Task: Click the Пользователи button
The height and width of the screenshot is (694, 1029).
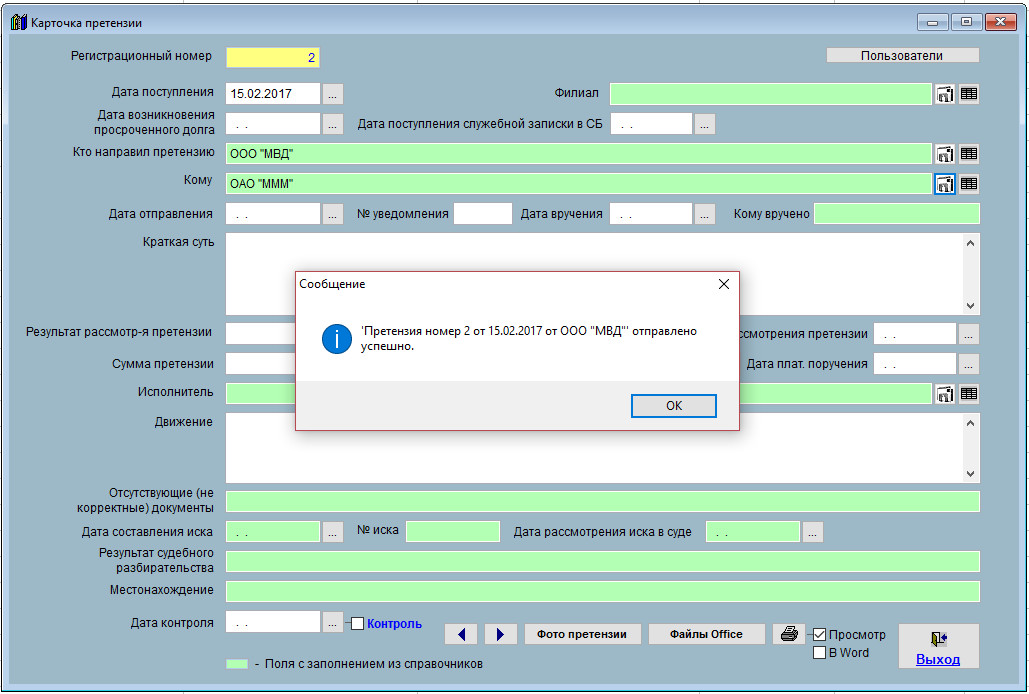Action: (902, 56)
